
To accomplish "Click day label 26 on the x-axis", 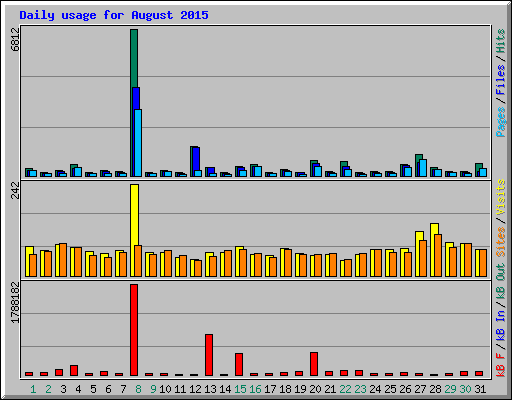I will point(405,389).
